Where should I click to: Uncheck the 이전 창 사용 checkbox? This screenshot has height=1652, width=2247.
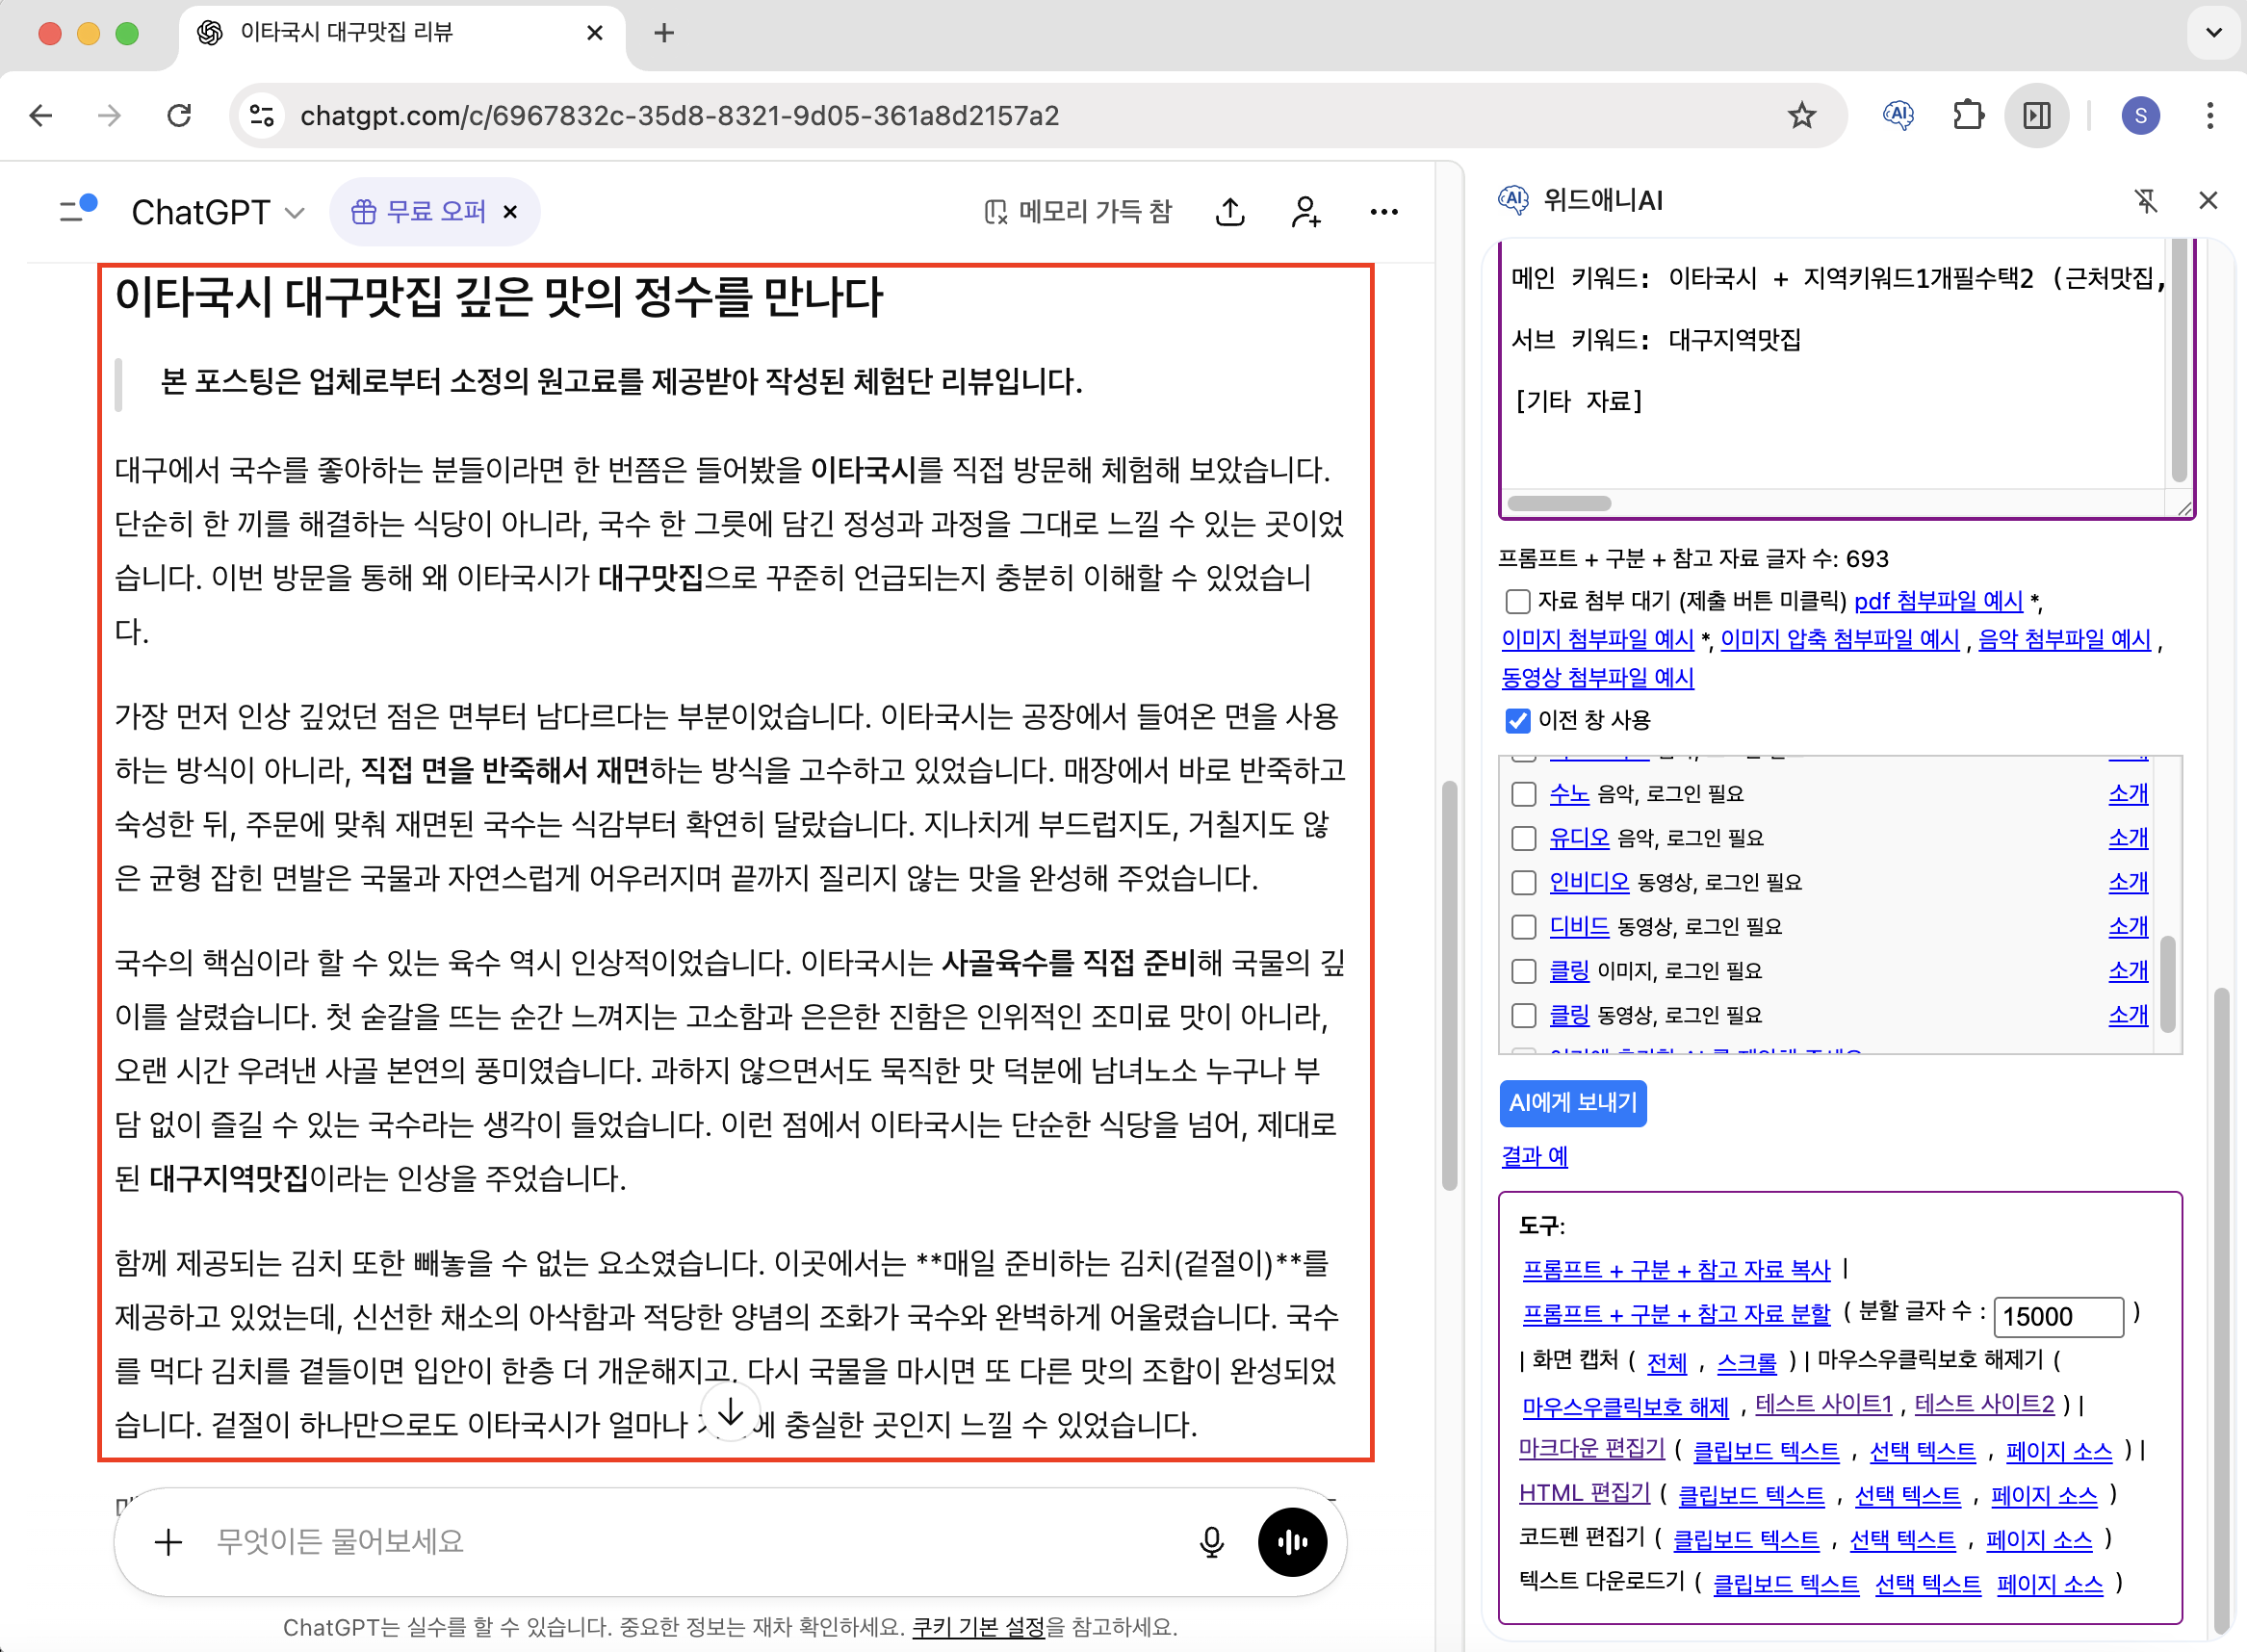(1517, 720)
